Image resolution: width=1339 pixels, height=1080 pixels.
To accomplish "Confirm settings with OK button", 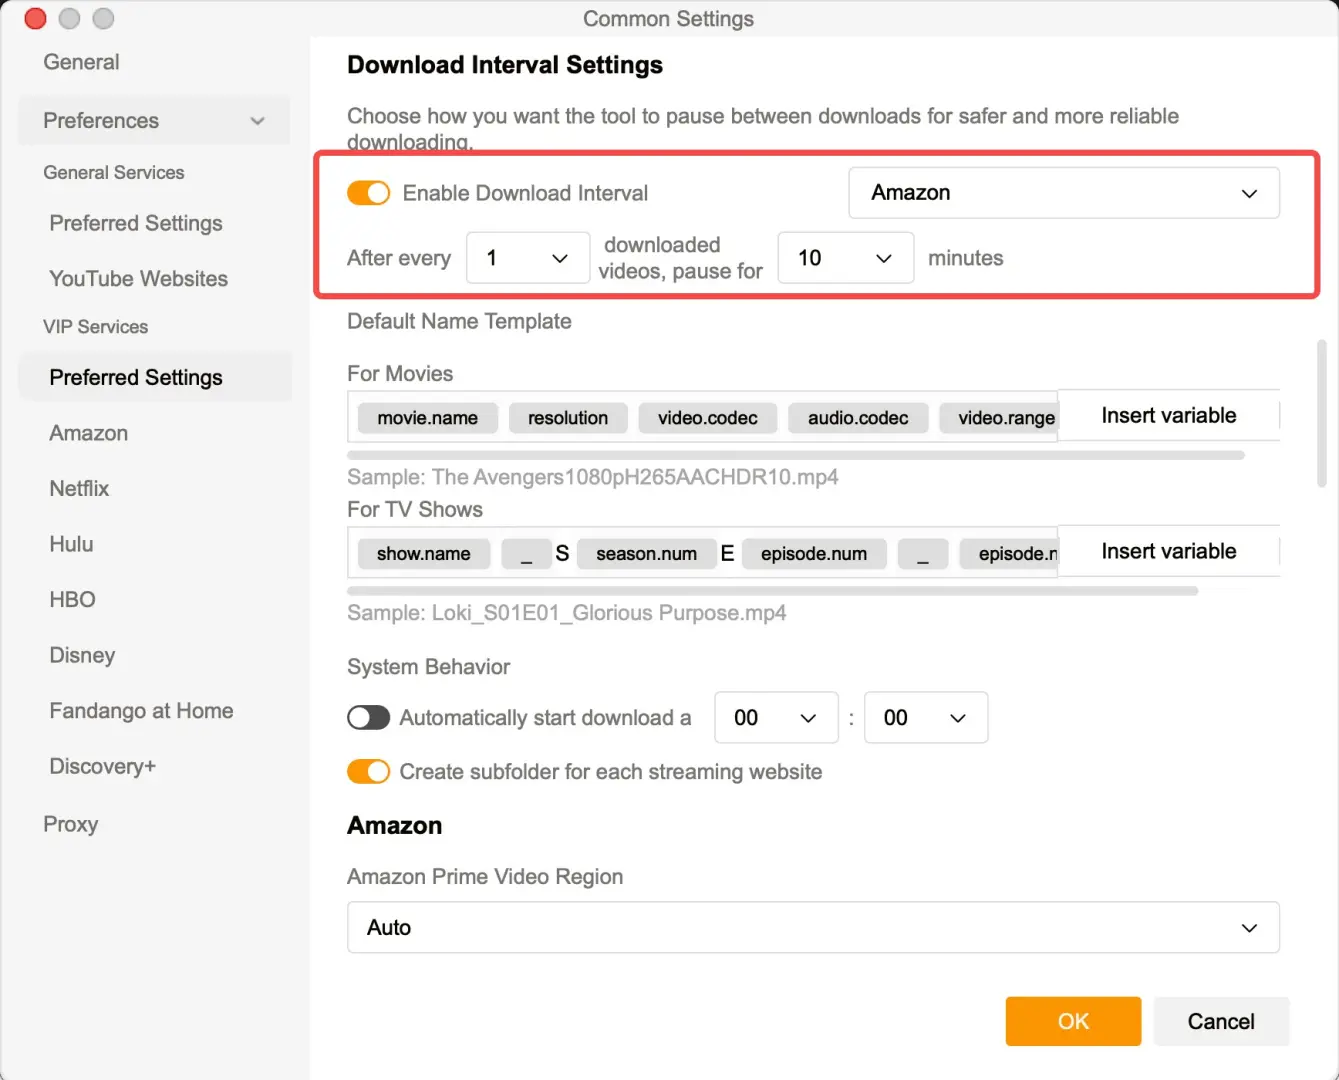I will 1073,1021.
